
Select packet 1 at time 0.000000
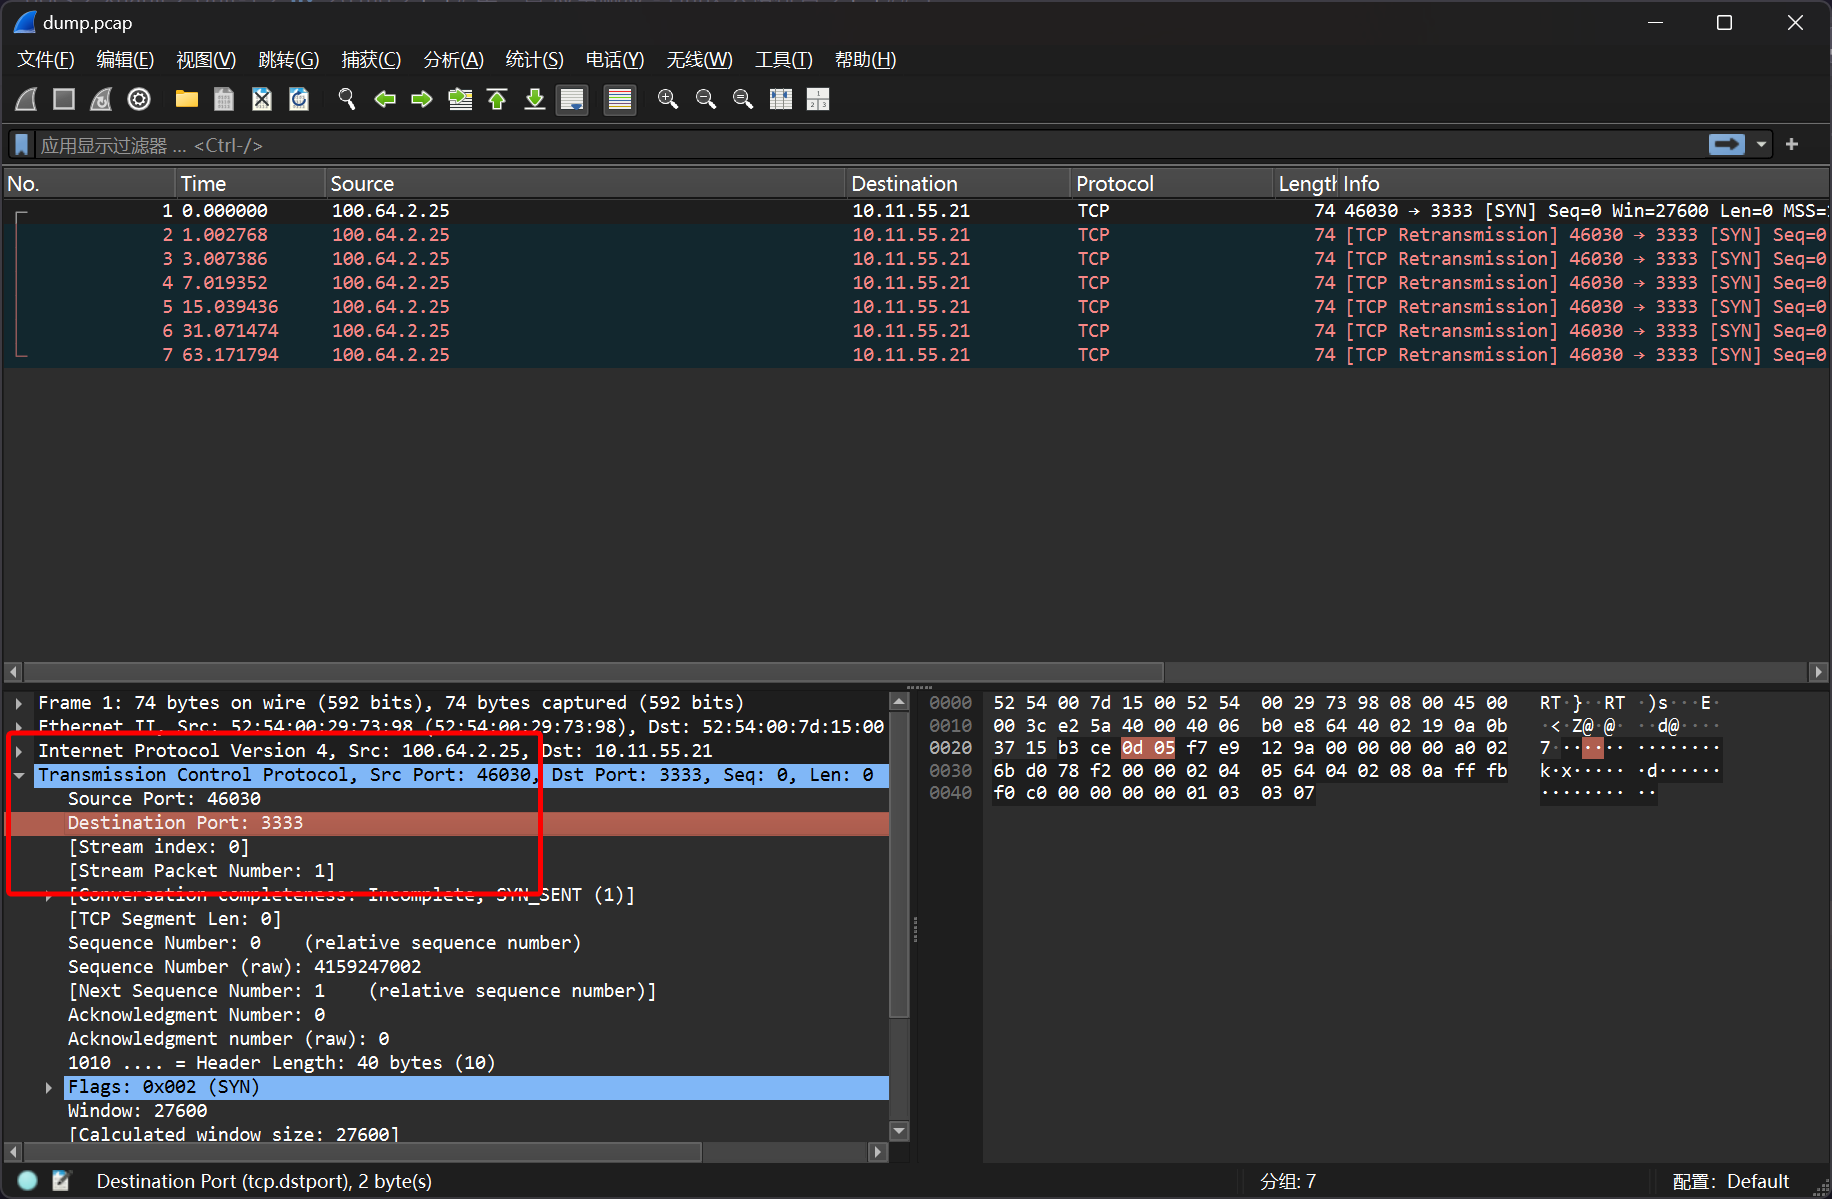click(x=916, y=211)
